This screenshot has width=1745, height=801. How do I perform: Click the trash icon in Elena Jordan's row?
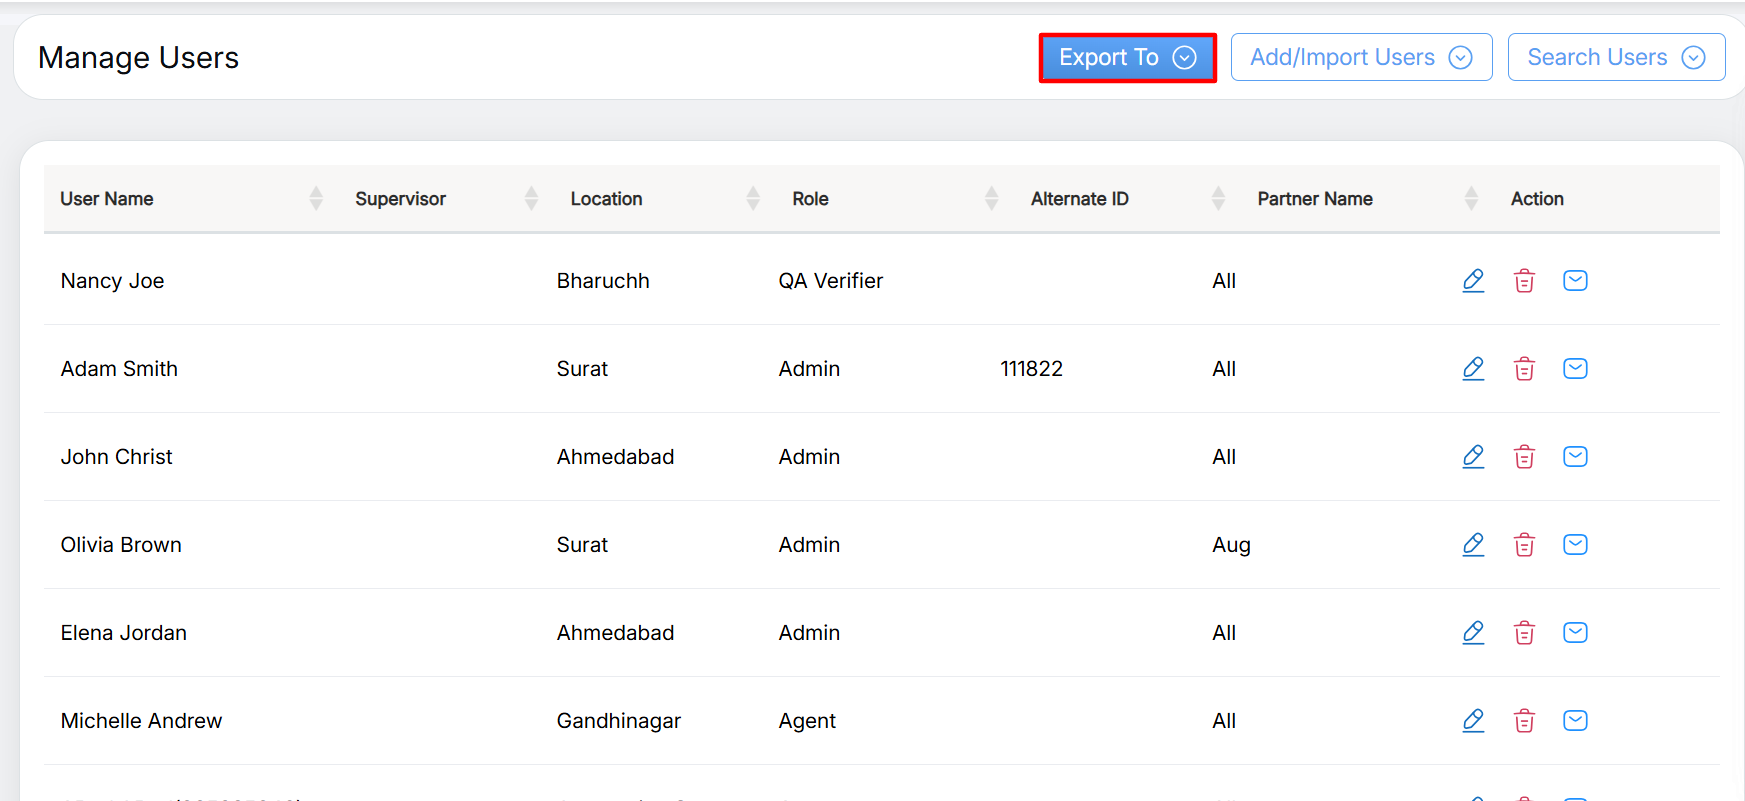pyautogui.click(x=1524, y=633)
